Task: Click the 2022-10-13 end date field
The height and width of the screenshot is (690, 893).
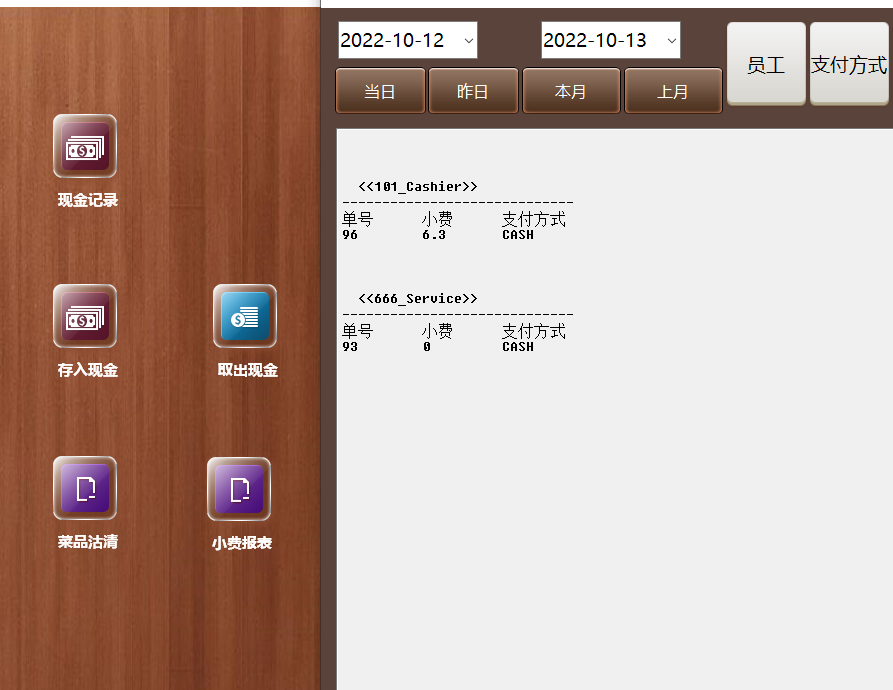Action: tap(611, 40)
